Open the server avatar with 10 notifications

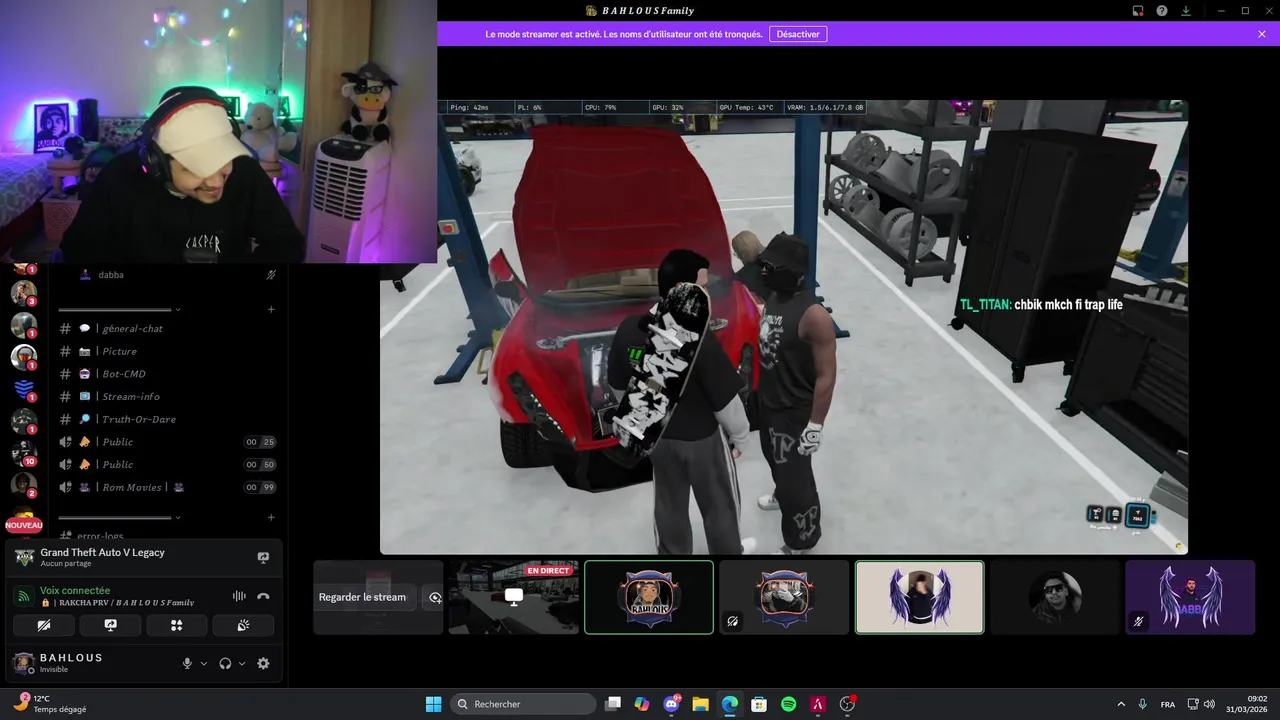tap(23, 453)
